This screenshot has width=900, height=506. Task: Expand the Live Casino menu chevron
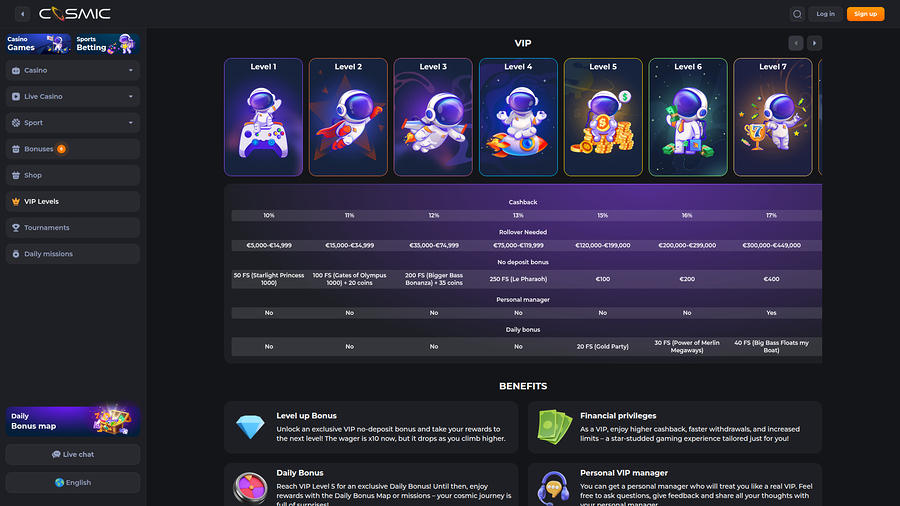pos(130,96)
